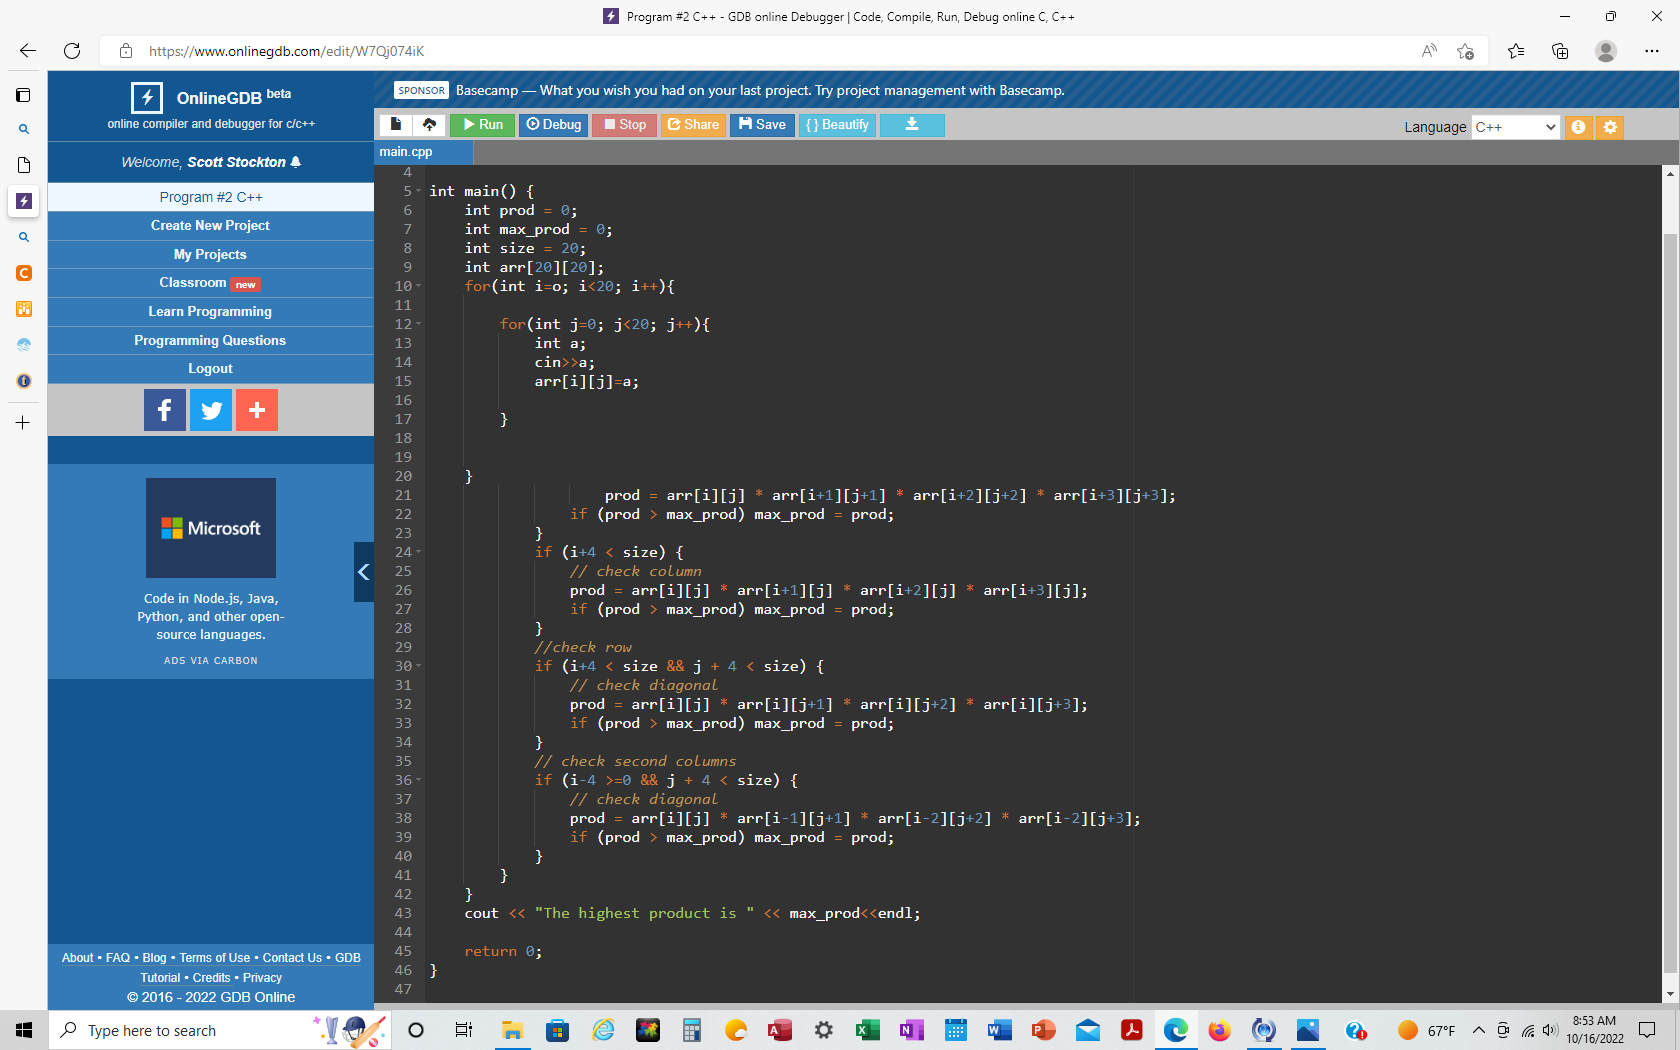The width and height of the screenshot is (1680, 1050).
Task: Click the OnlineGDB lightning bolt logo
Action: [x=147, y=97]
